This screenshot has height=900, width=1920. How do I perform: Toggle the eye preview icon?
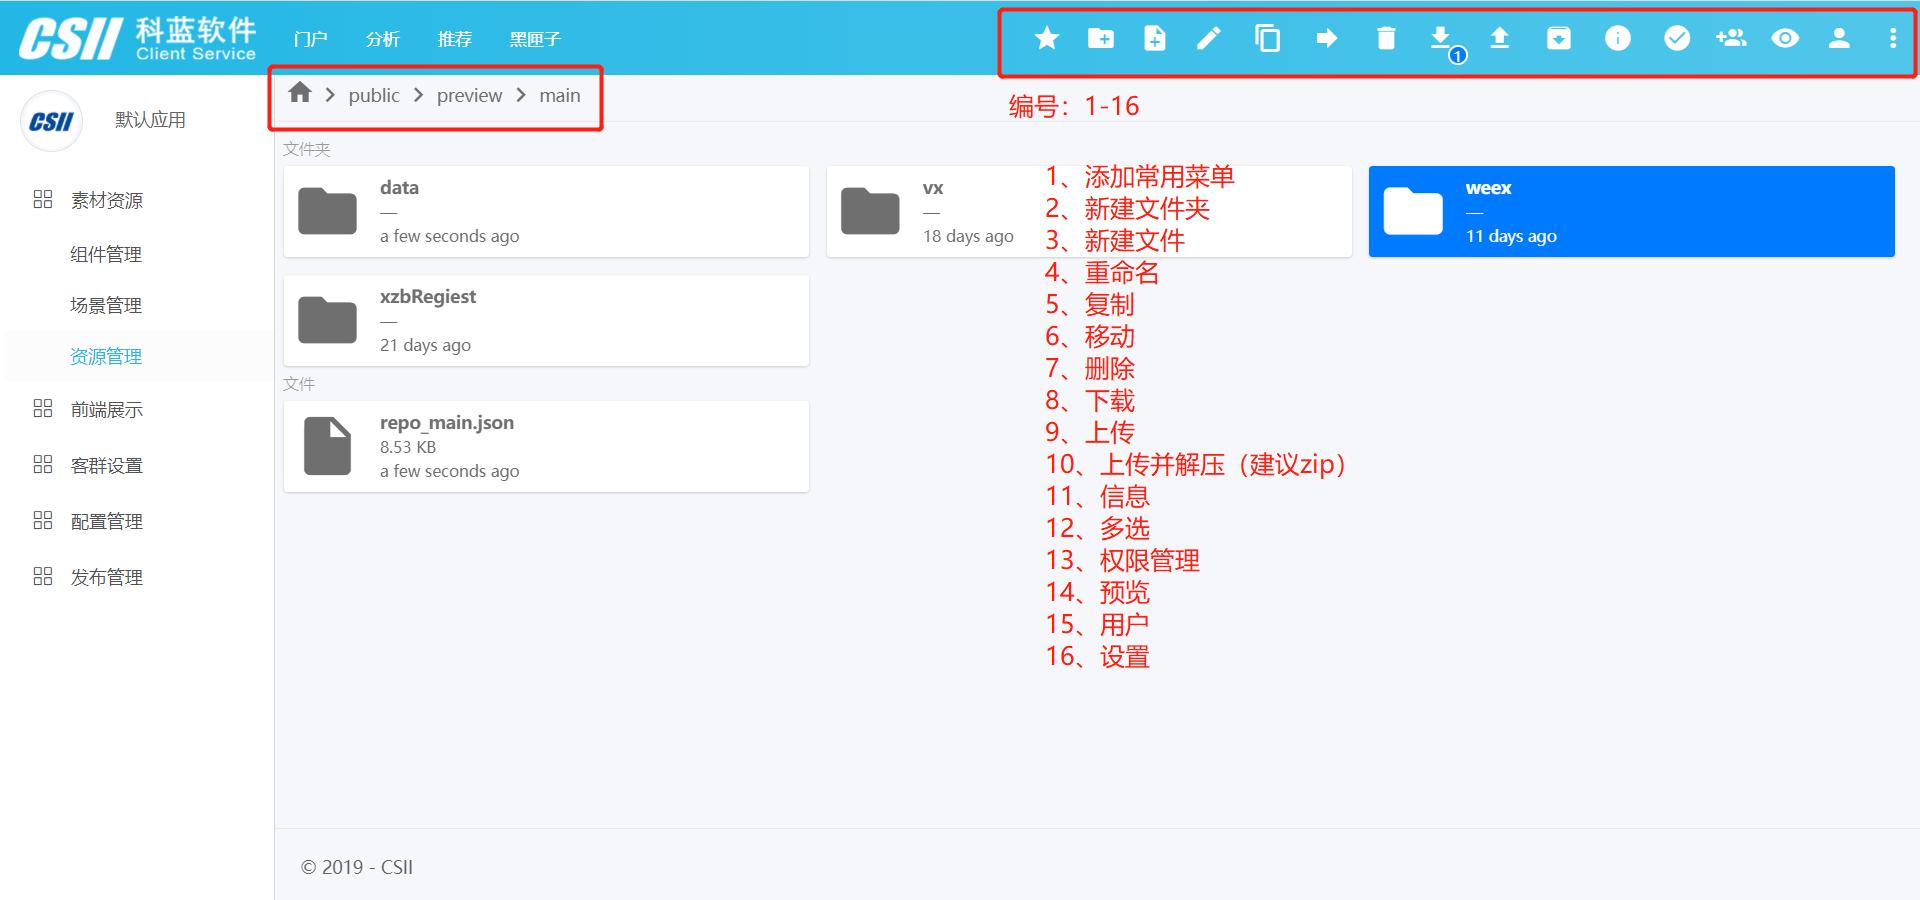pos(1785,38)
